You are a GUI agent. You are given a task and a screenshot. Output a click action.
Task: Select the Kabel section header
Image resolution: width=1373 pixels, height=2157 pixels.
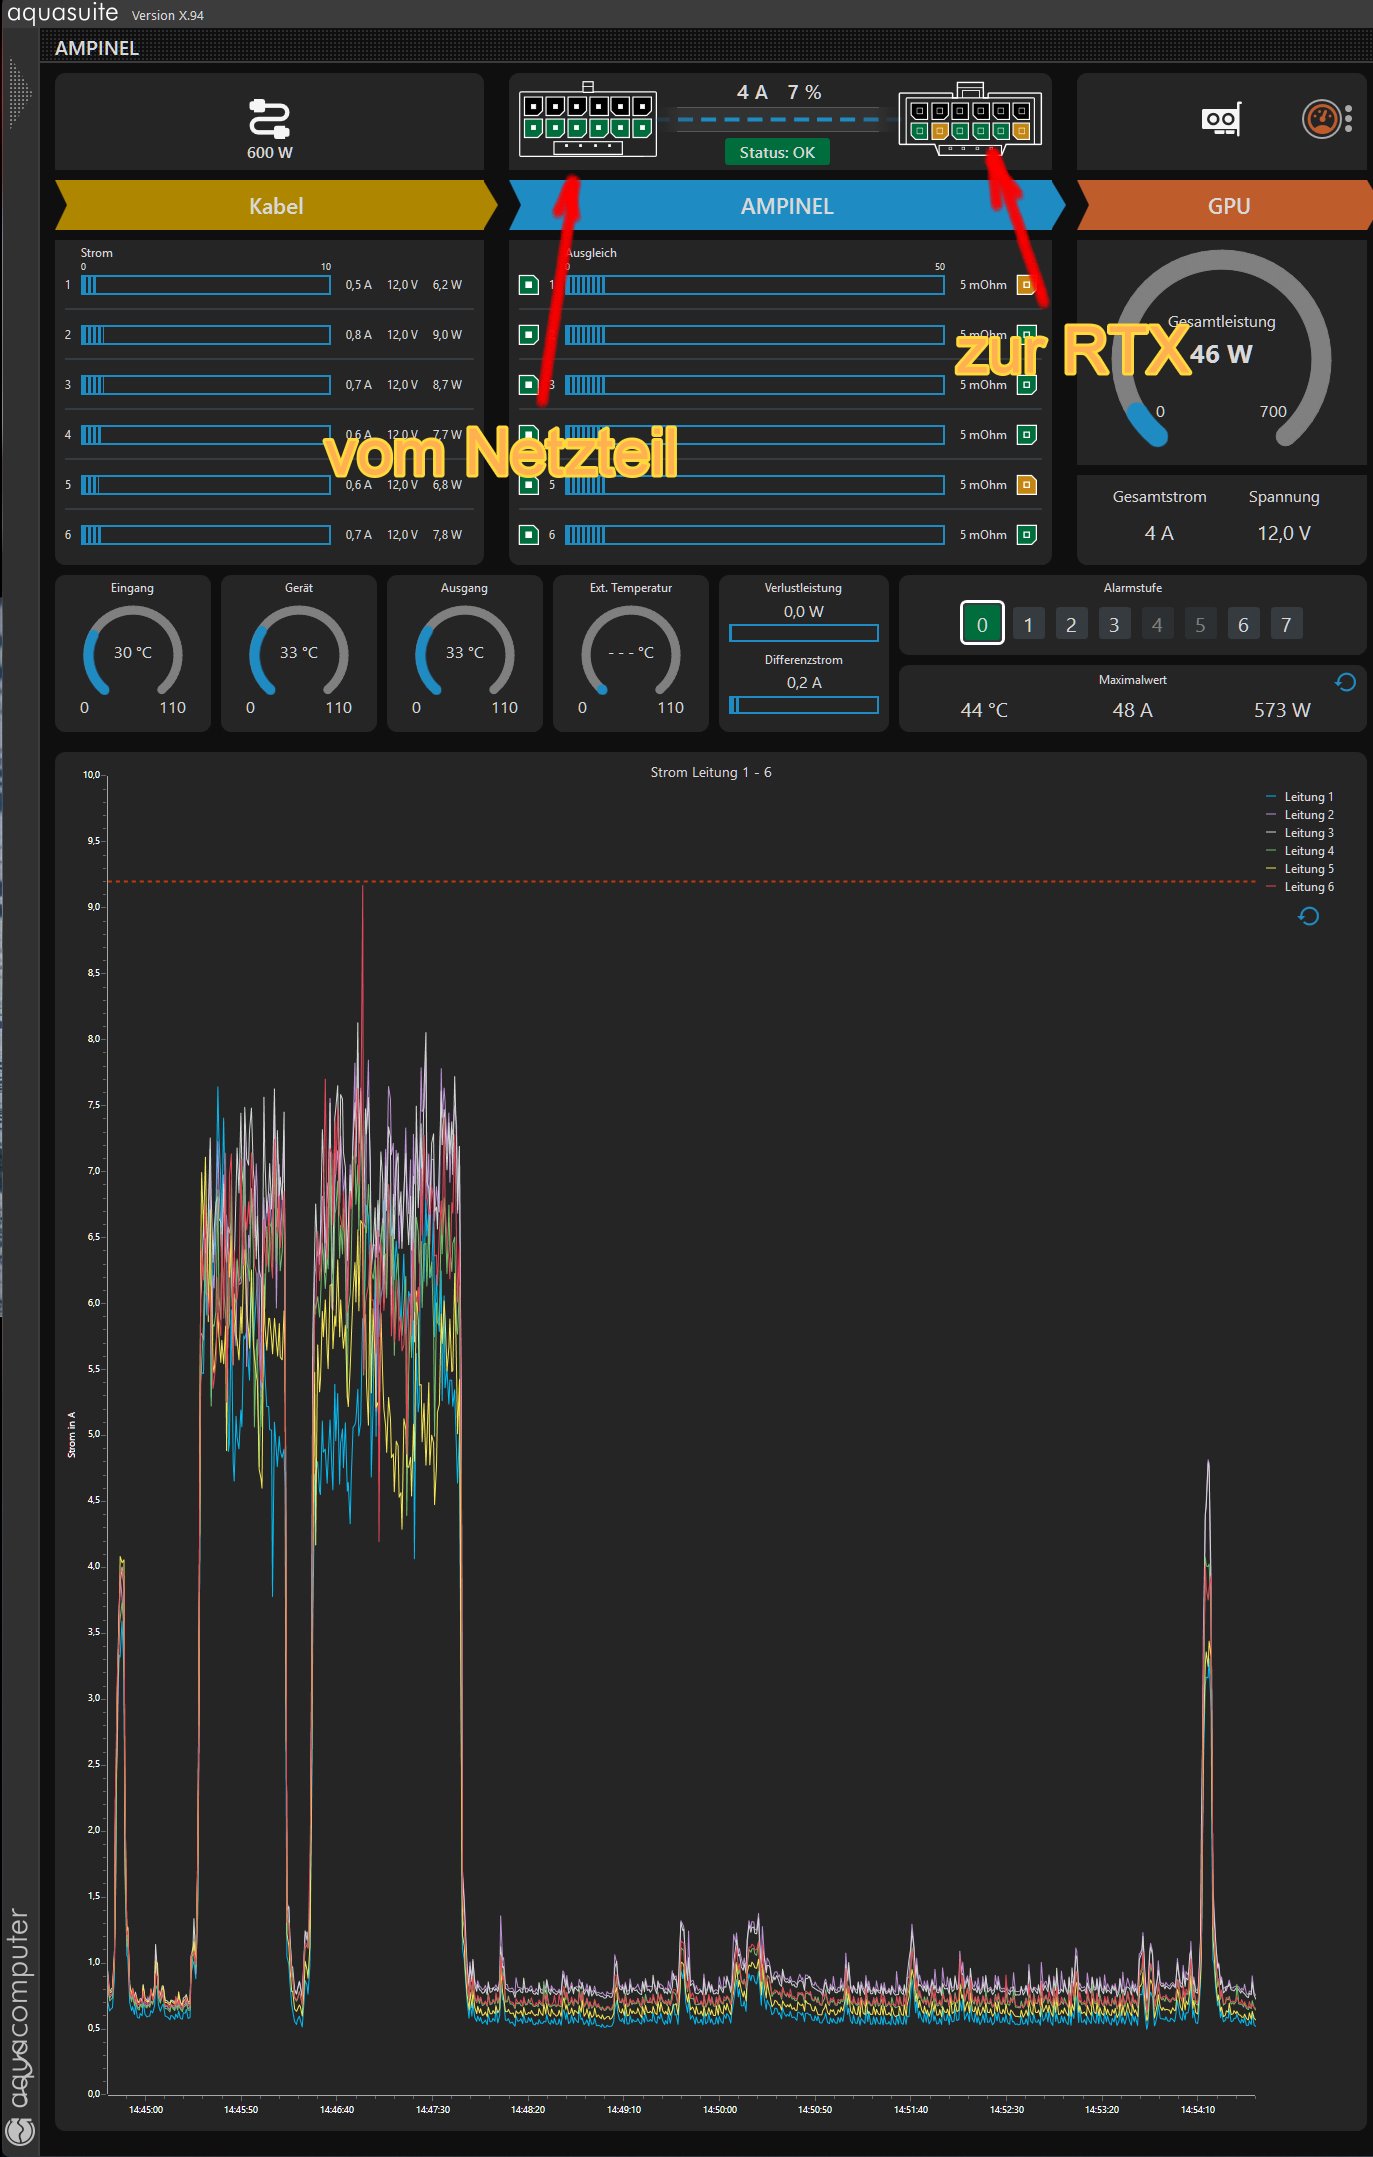(276, 206)
